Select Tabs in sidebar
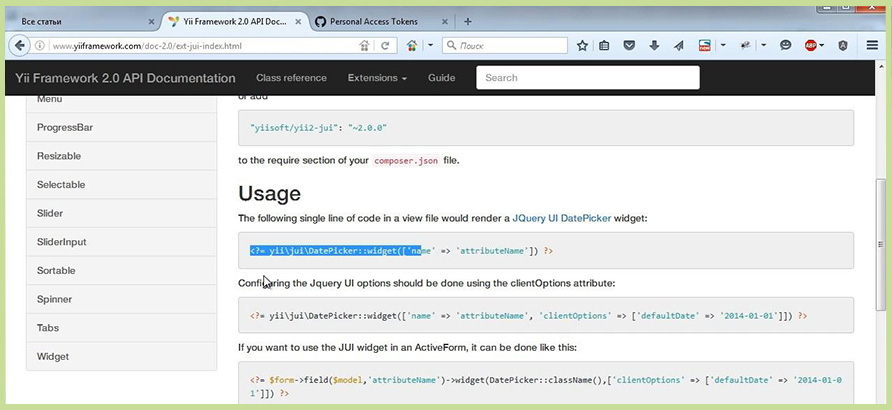892x410 pixels. tap(121, 328)
